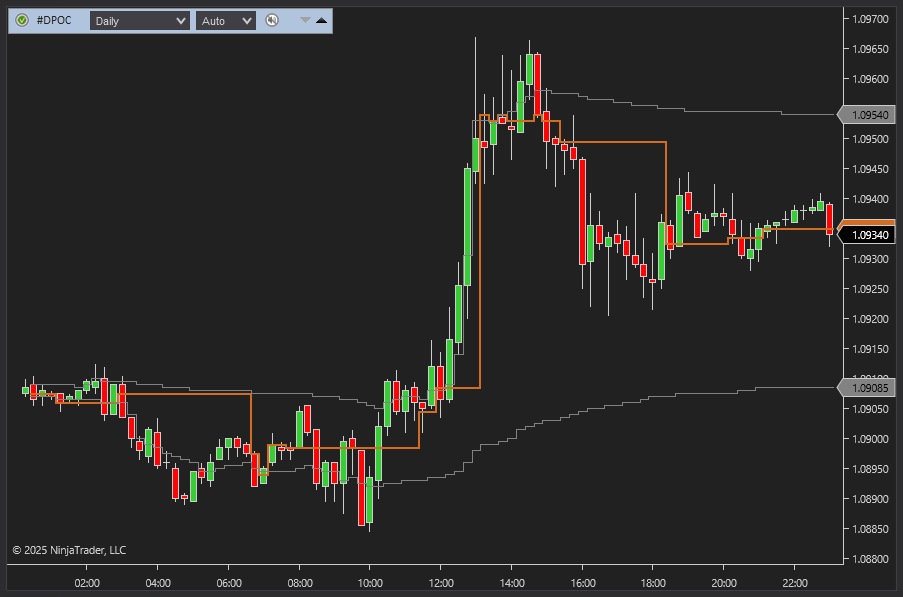The image size is (903, 597).
Task: Click the black up triangle arrow
Action: [321, 20]
